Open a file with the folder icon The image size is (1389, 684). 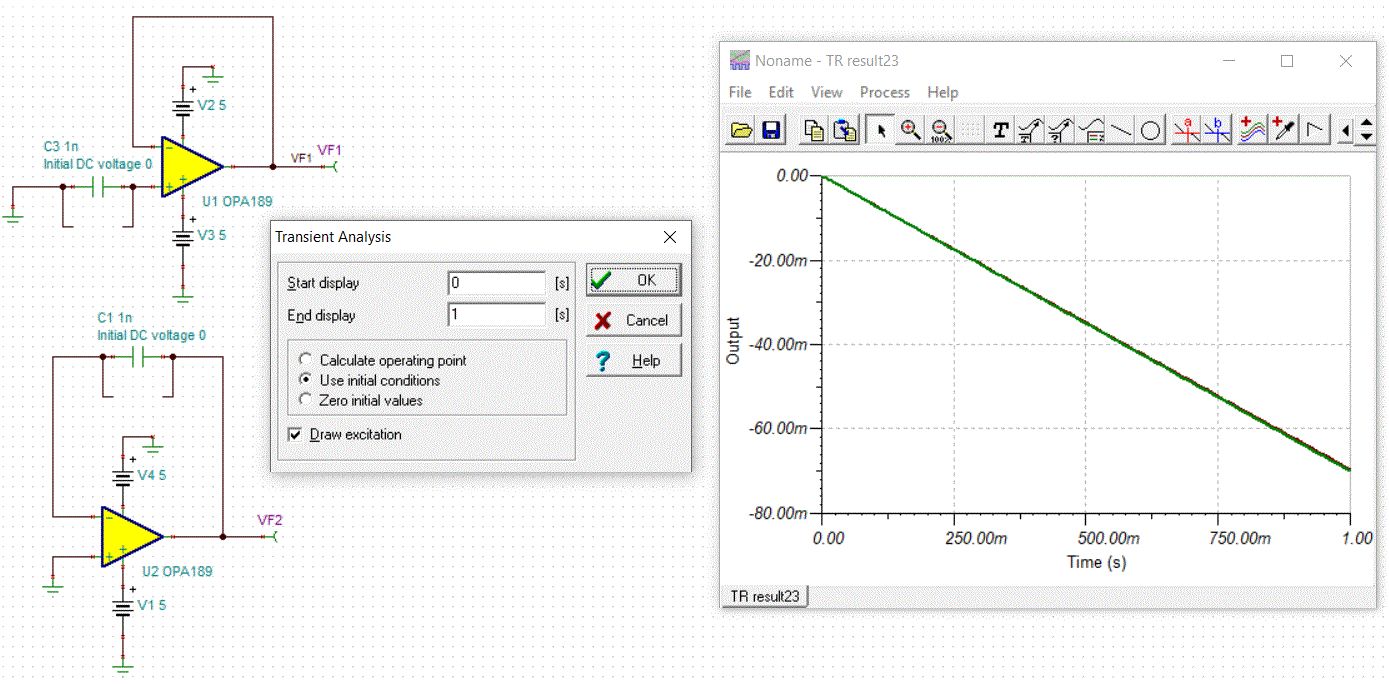741,130
